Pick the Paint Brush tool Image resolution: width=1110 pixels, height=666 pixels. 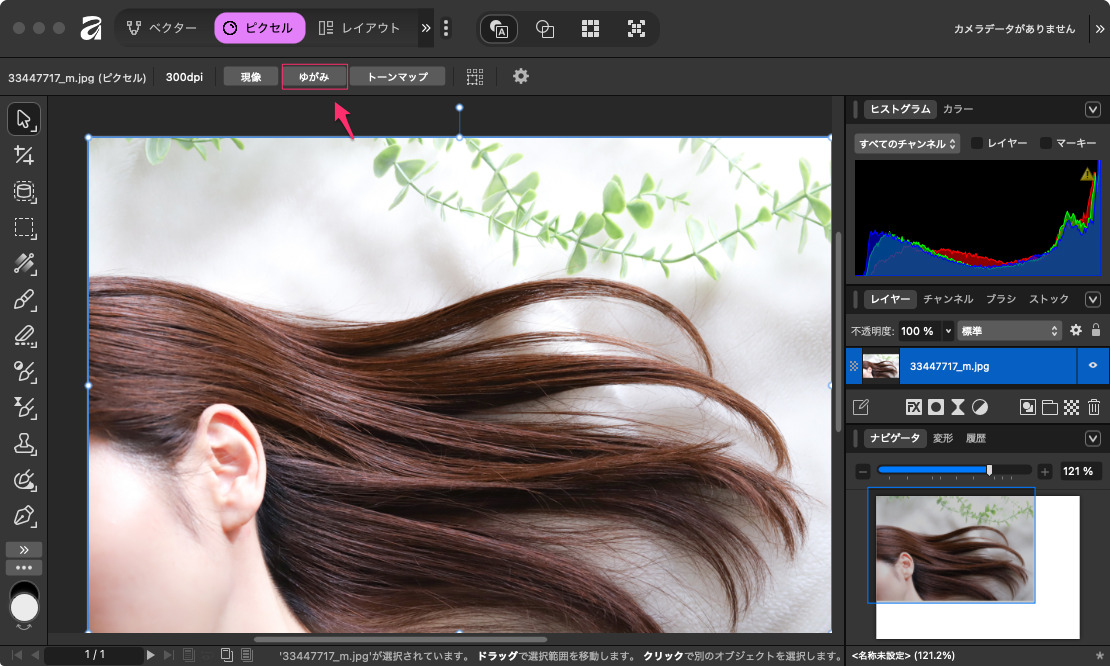[x=24, y=299]
